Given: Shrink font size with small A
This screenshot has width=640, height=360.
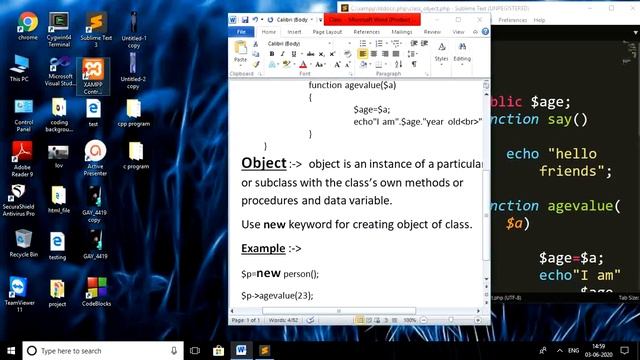Looking at the screenshot, I should pos(348,64).
